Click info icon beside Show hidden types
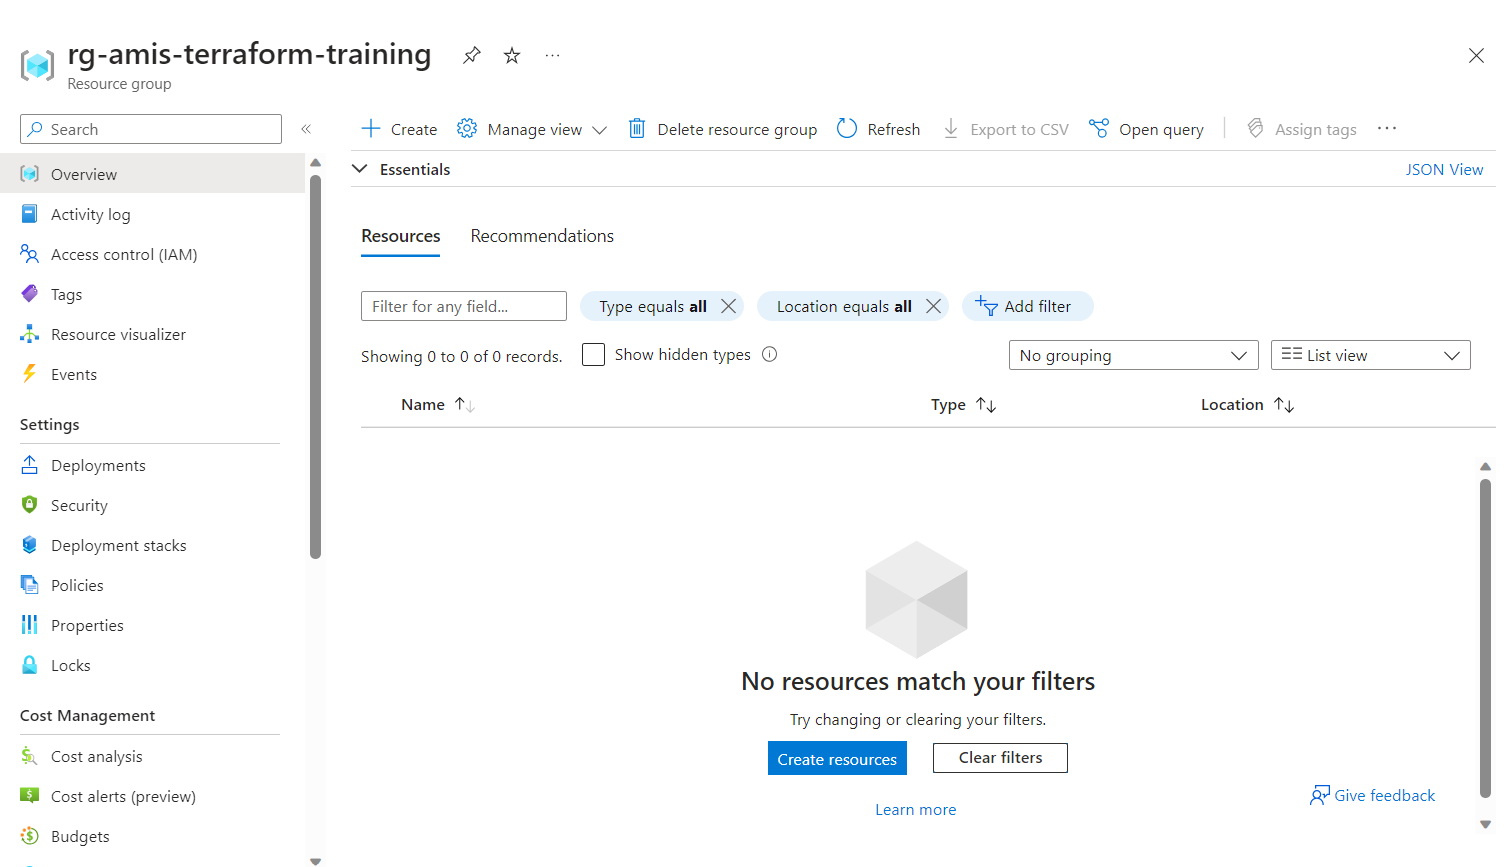This screenshot has width=1512, height=867. tap(769, 354)
